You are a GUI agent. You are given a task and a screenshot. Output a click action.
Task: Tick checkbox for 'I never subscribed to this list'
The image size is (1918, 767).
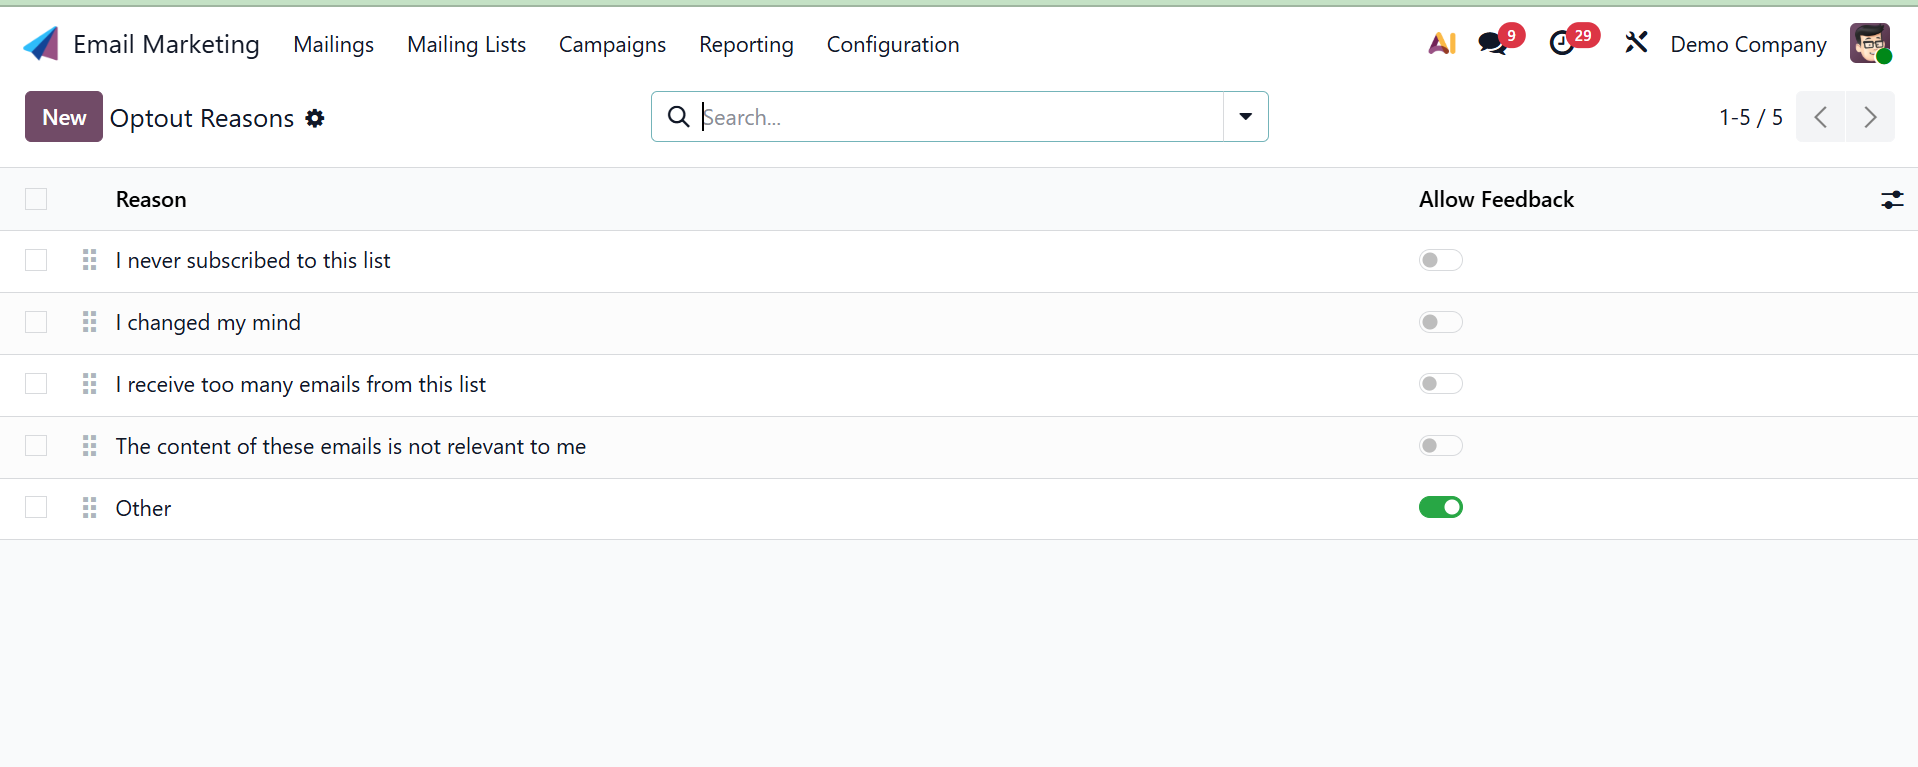pos(36,260)
